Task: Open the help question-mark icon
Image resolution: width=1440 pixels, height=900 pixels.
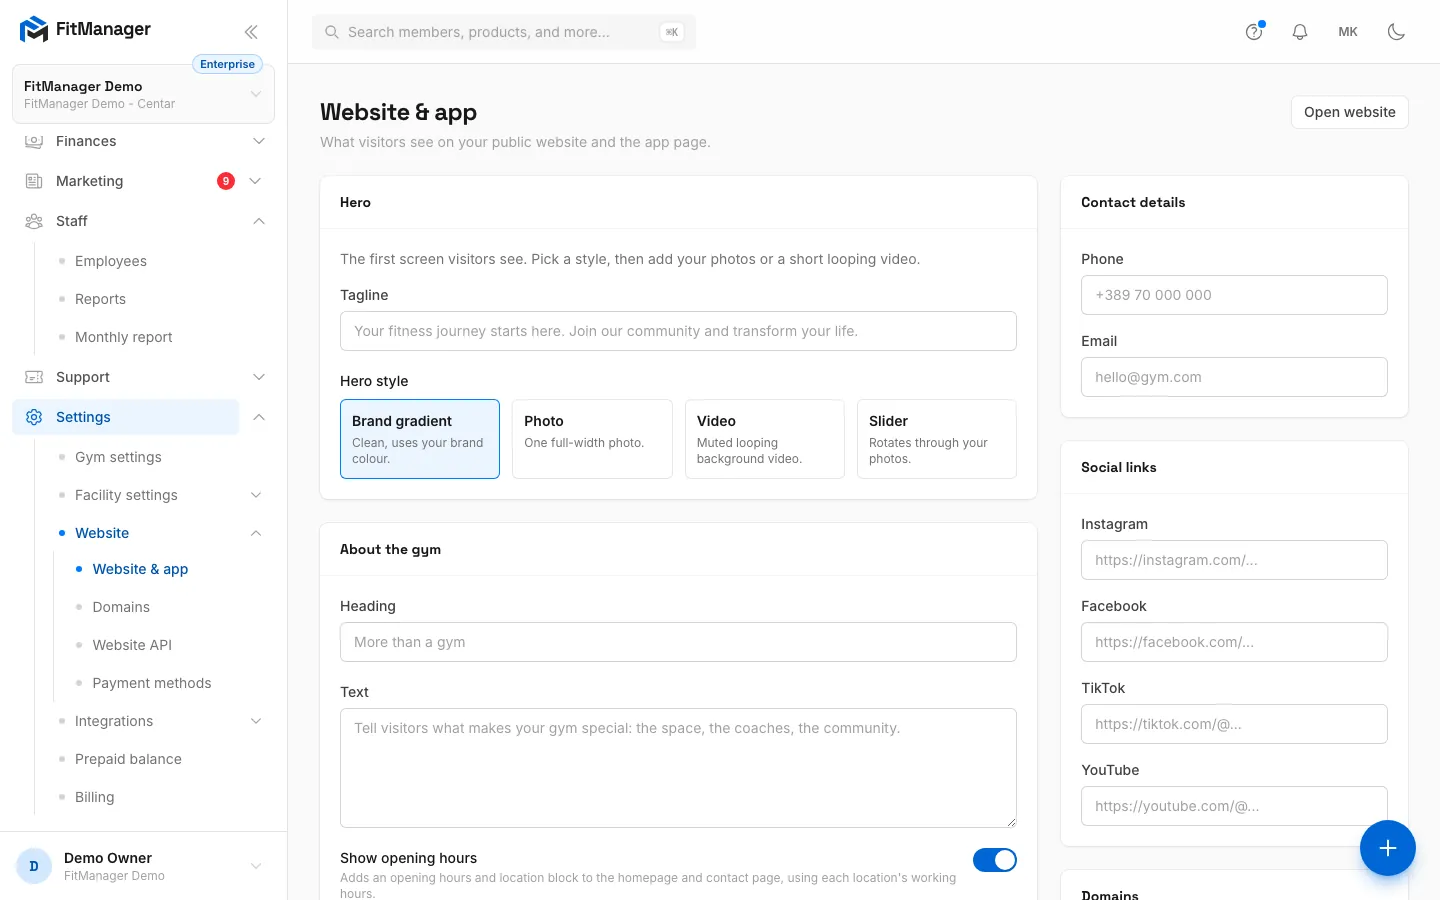Action: [x=1254, y=32]
